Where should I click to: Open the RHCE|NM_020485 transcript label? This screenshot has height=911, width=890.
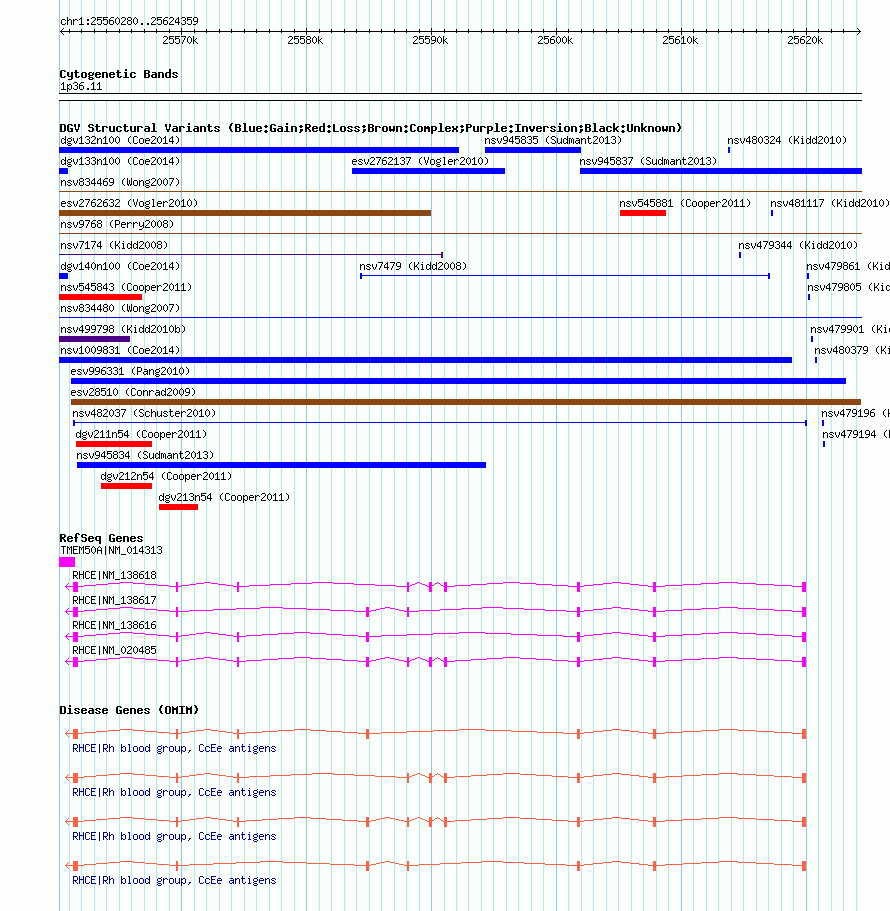point(114,650)
